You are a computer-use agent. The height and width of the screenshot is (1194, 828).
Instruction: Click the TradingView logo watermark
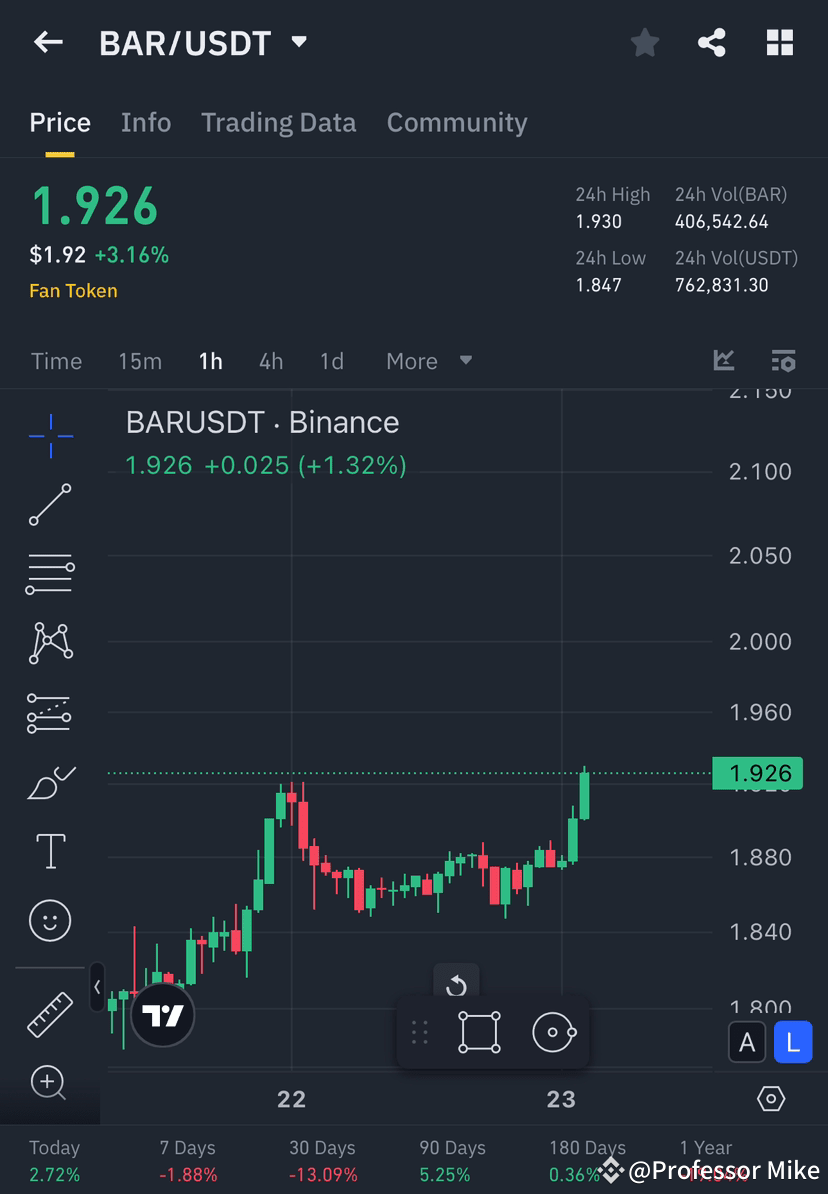click(x=162, y=1016)
